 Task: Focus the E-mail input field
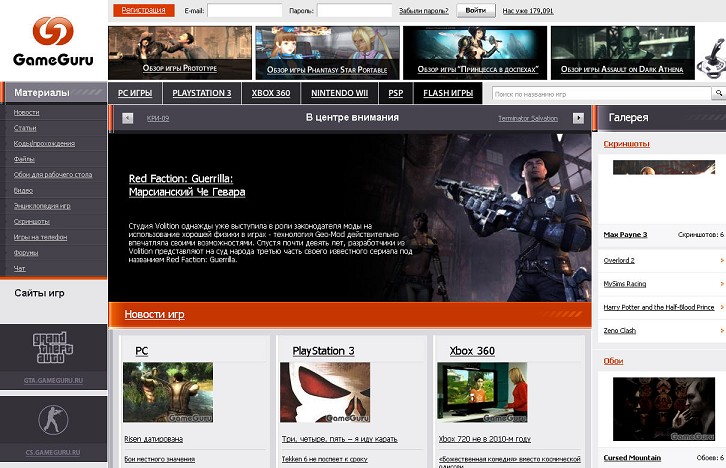(x=244, y=11)
